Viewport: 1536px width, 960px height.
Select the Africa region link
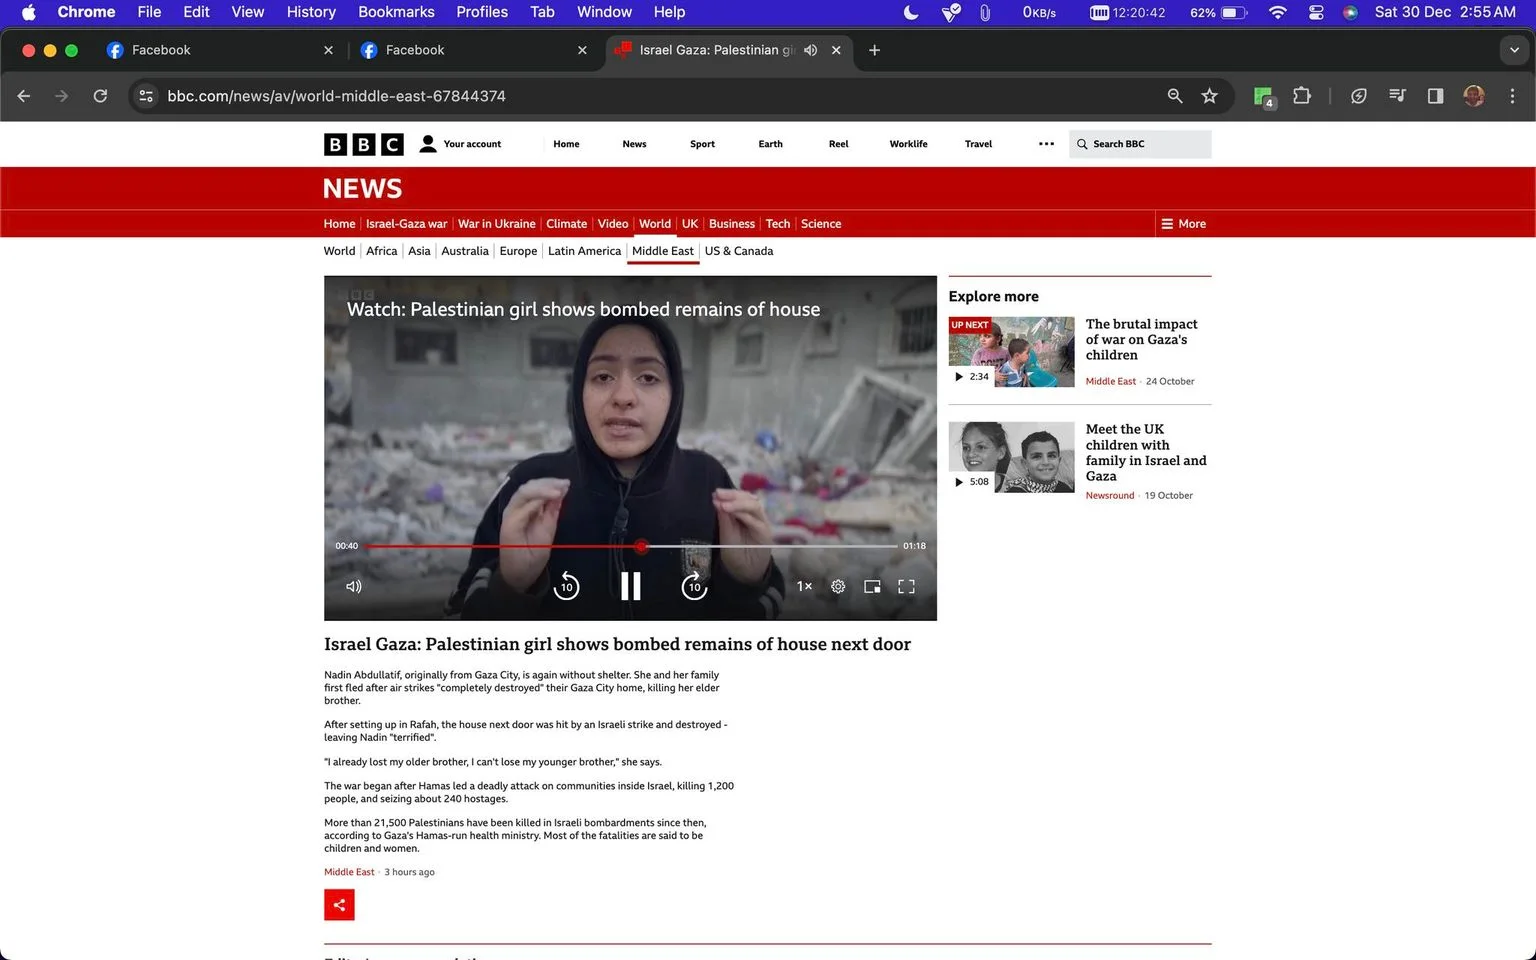tap(381, 251)
